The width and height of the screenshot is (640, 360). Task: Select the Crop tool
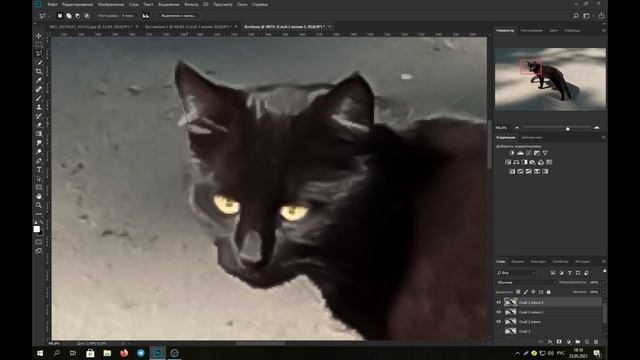39,71
